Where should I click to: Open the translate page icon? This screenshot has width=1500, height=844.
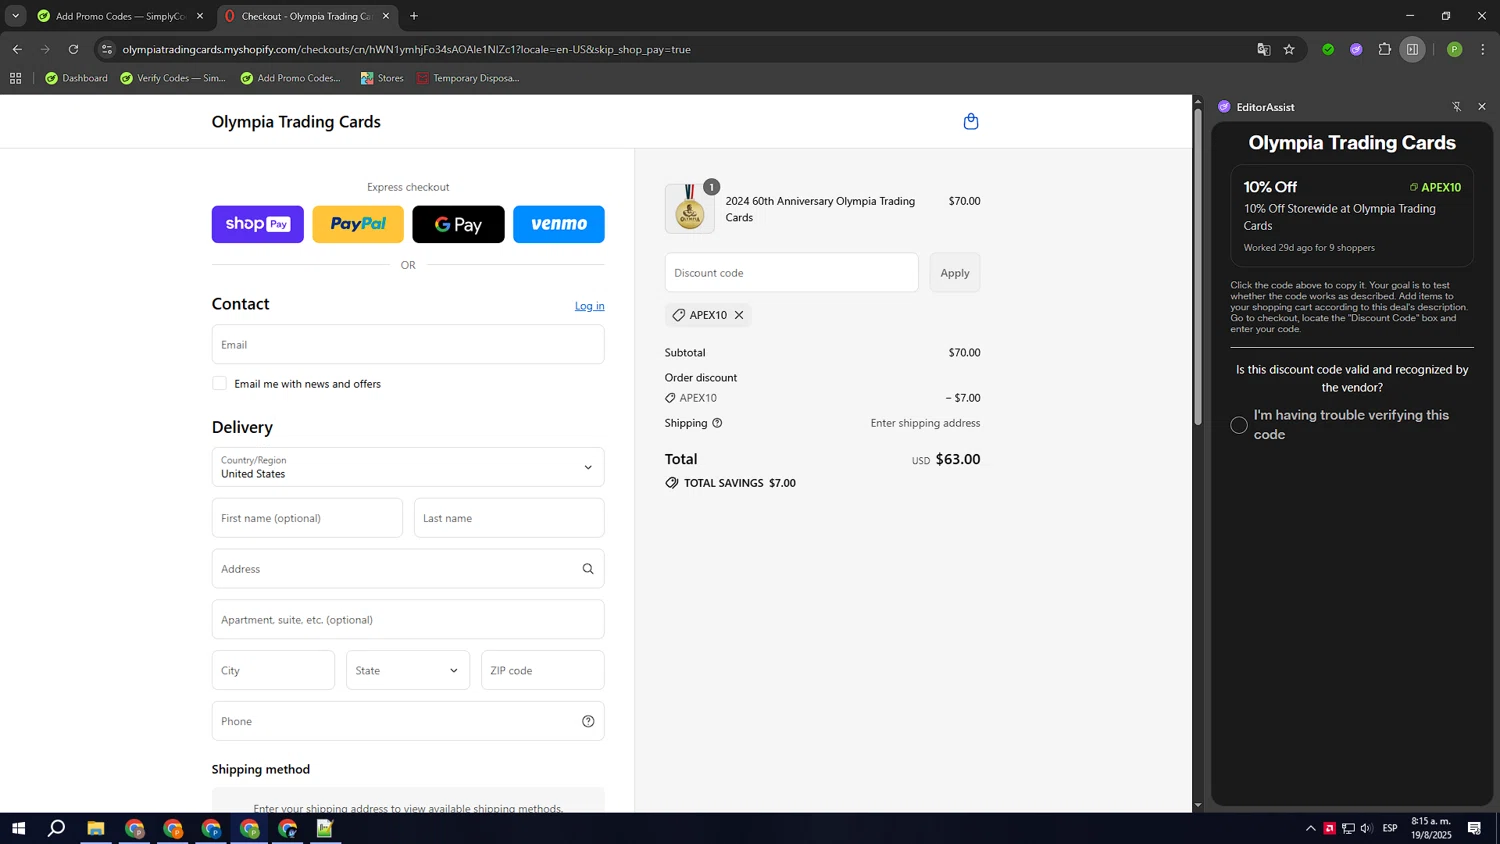[x=1263, y=49]
